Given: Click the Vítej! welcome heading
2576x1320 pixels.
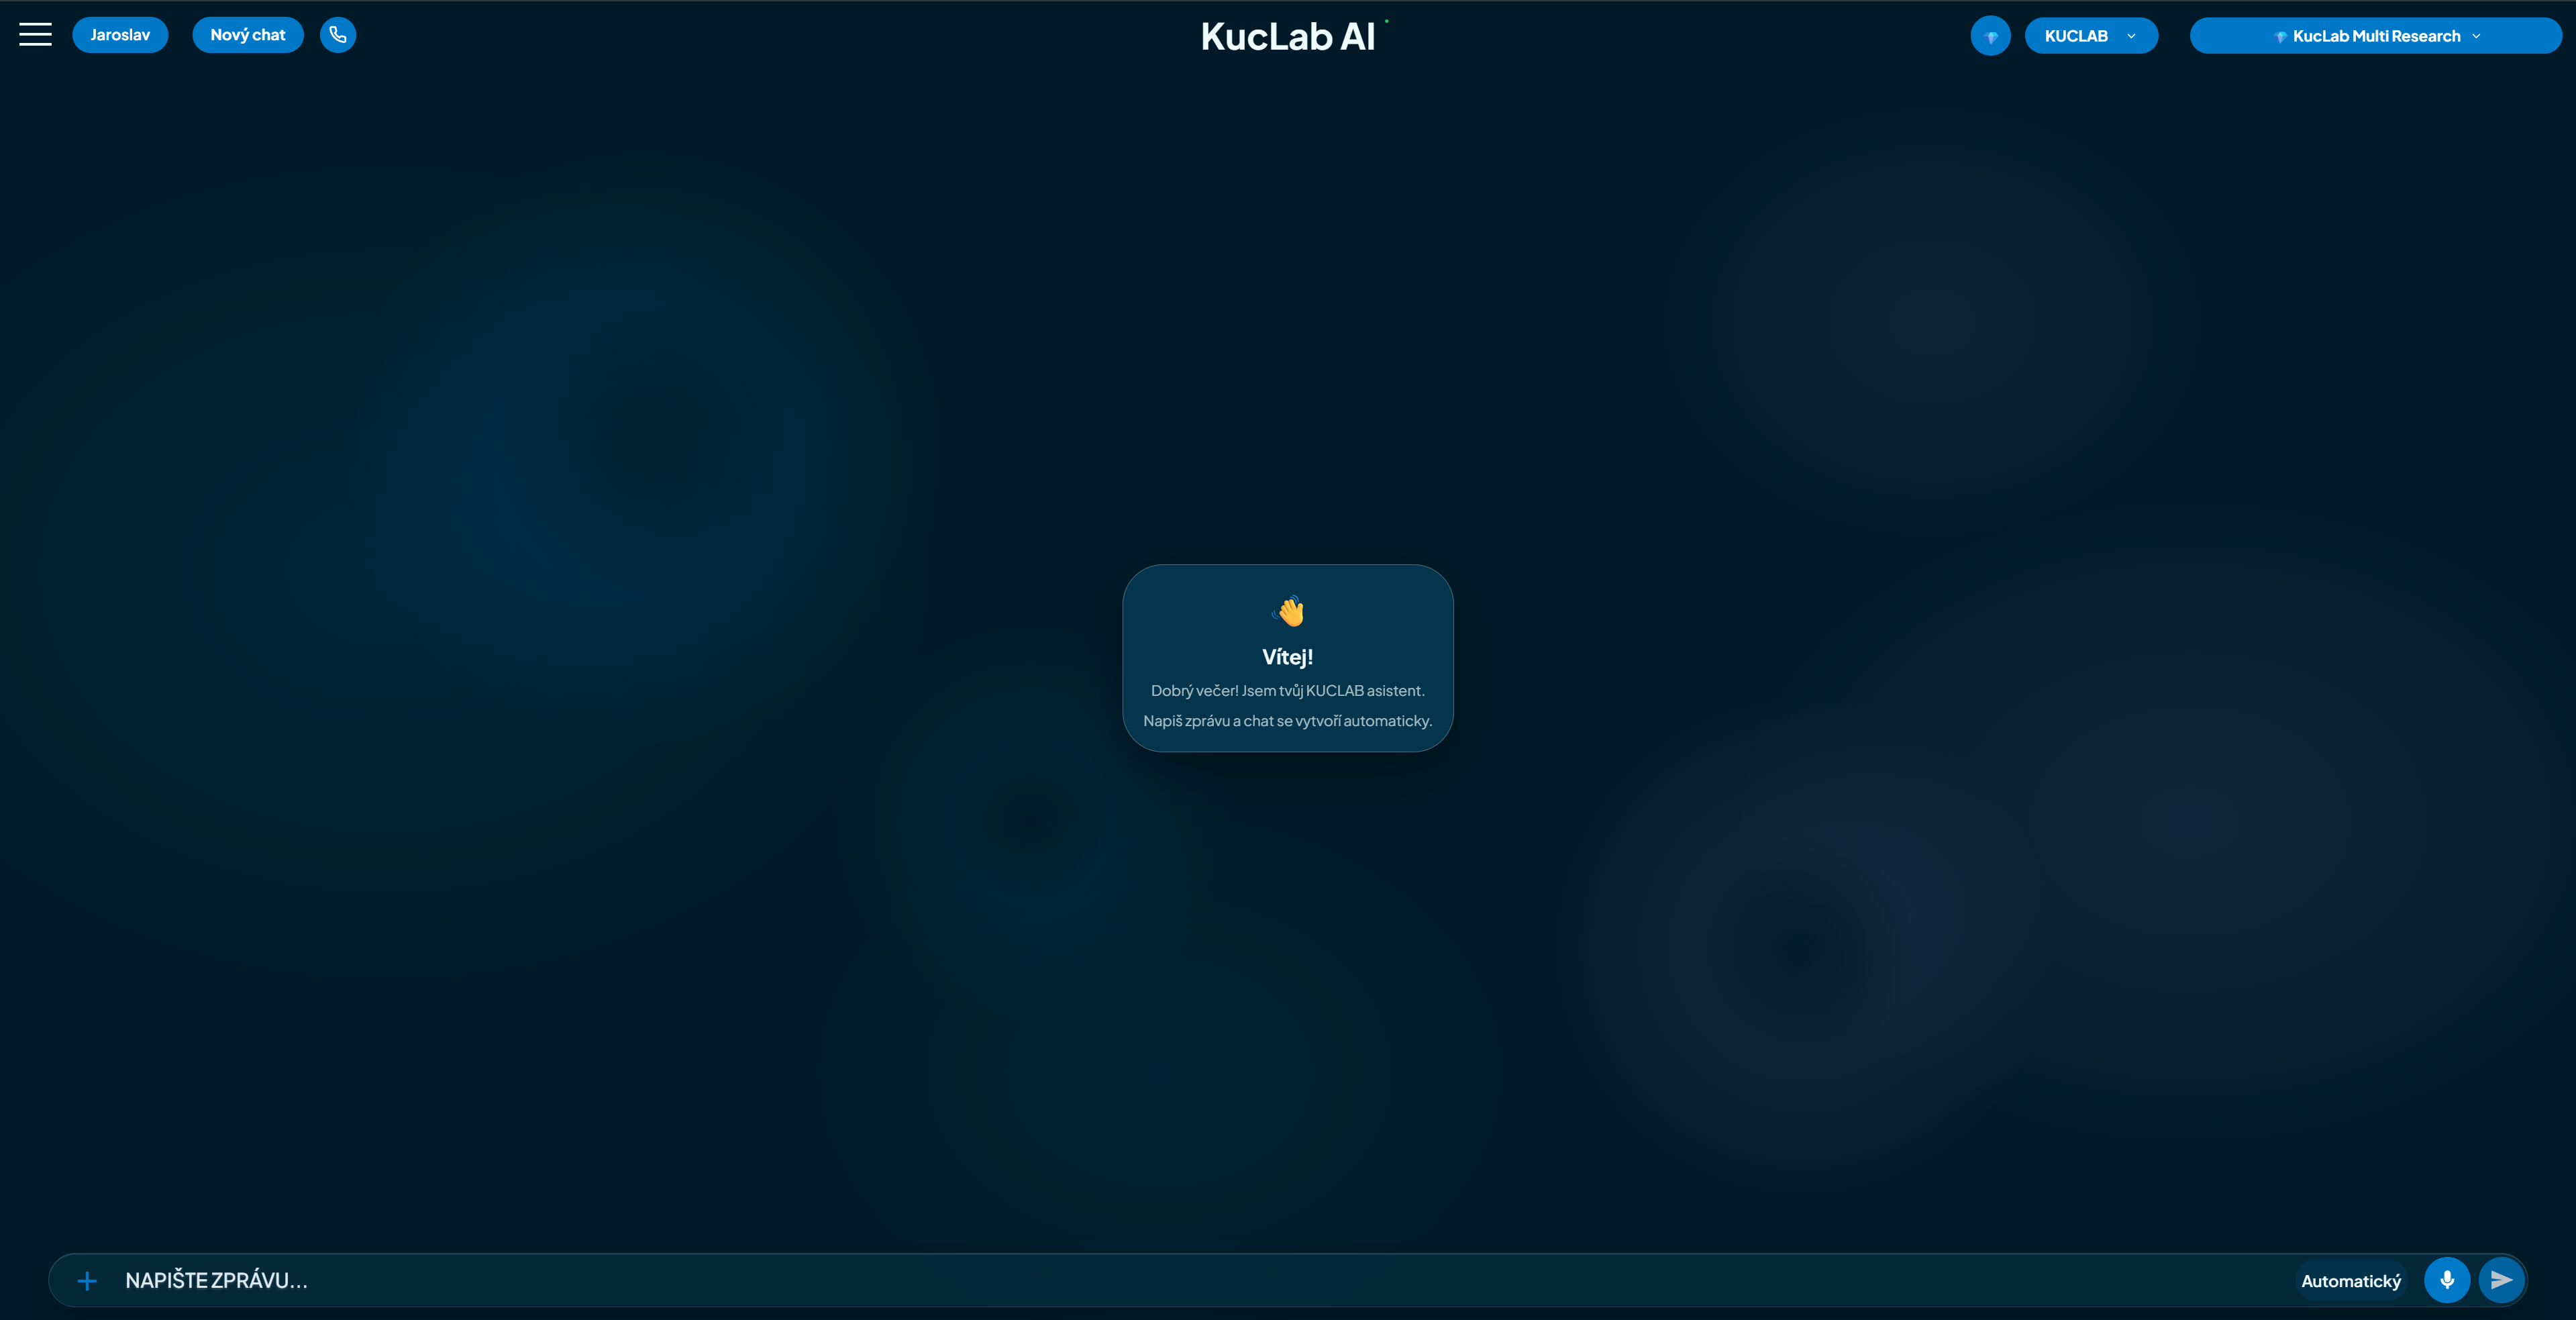Looking at the screenshot, I should pos(1288,657).
